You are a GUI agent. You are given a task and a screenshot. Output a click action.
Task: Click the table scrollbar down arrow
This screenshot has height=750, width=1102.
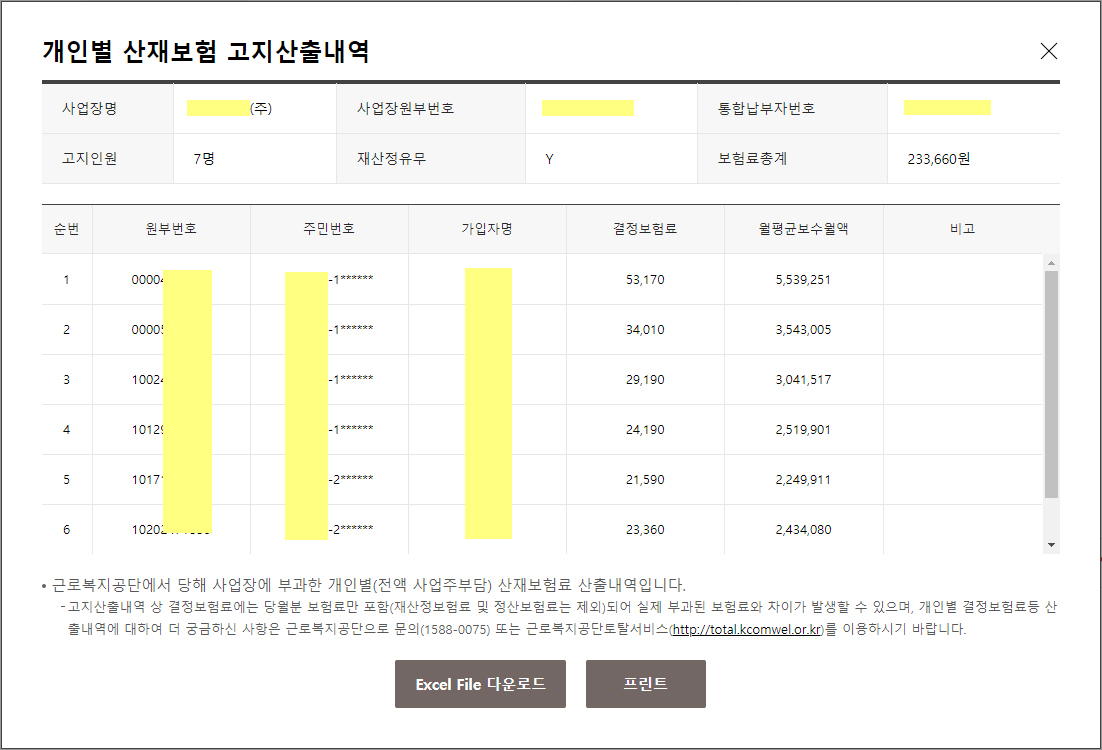click(x=1051, y=544)
